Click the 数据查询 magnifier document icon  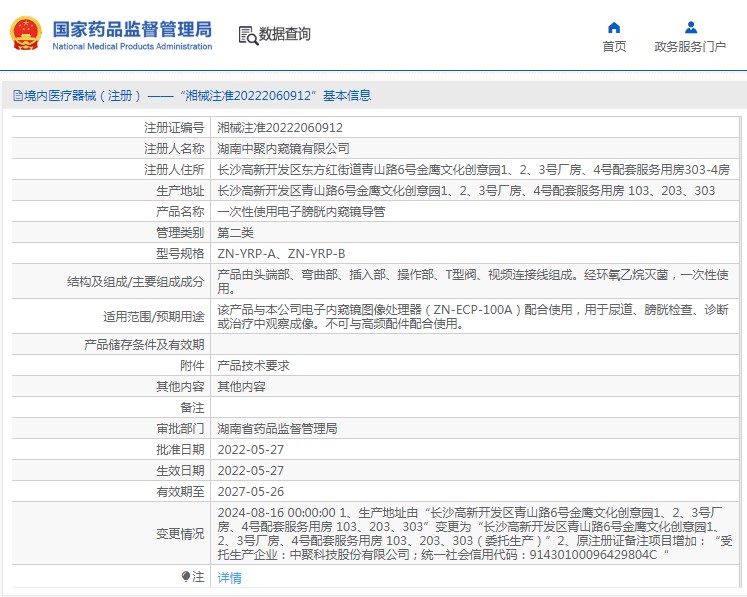click(247, 35)
